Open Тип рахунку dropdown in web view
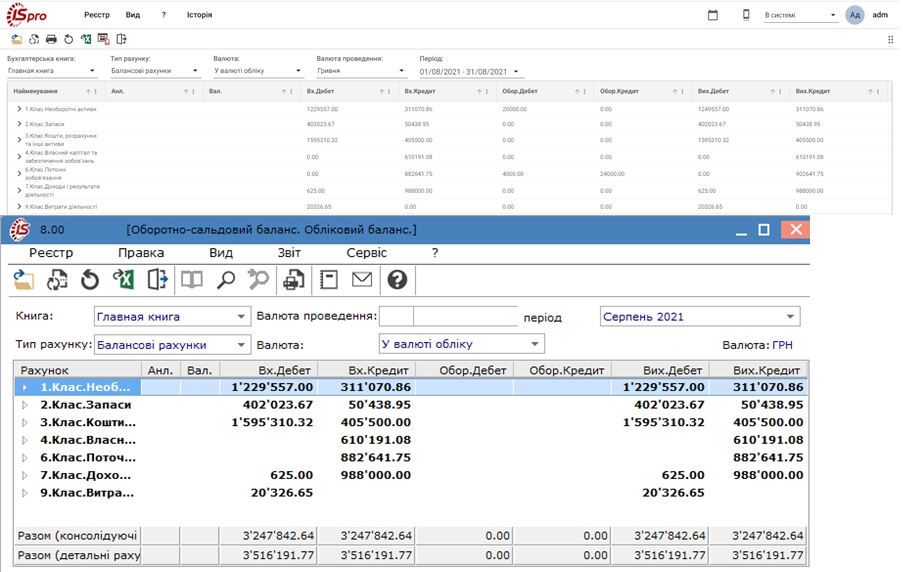 155,71
